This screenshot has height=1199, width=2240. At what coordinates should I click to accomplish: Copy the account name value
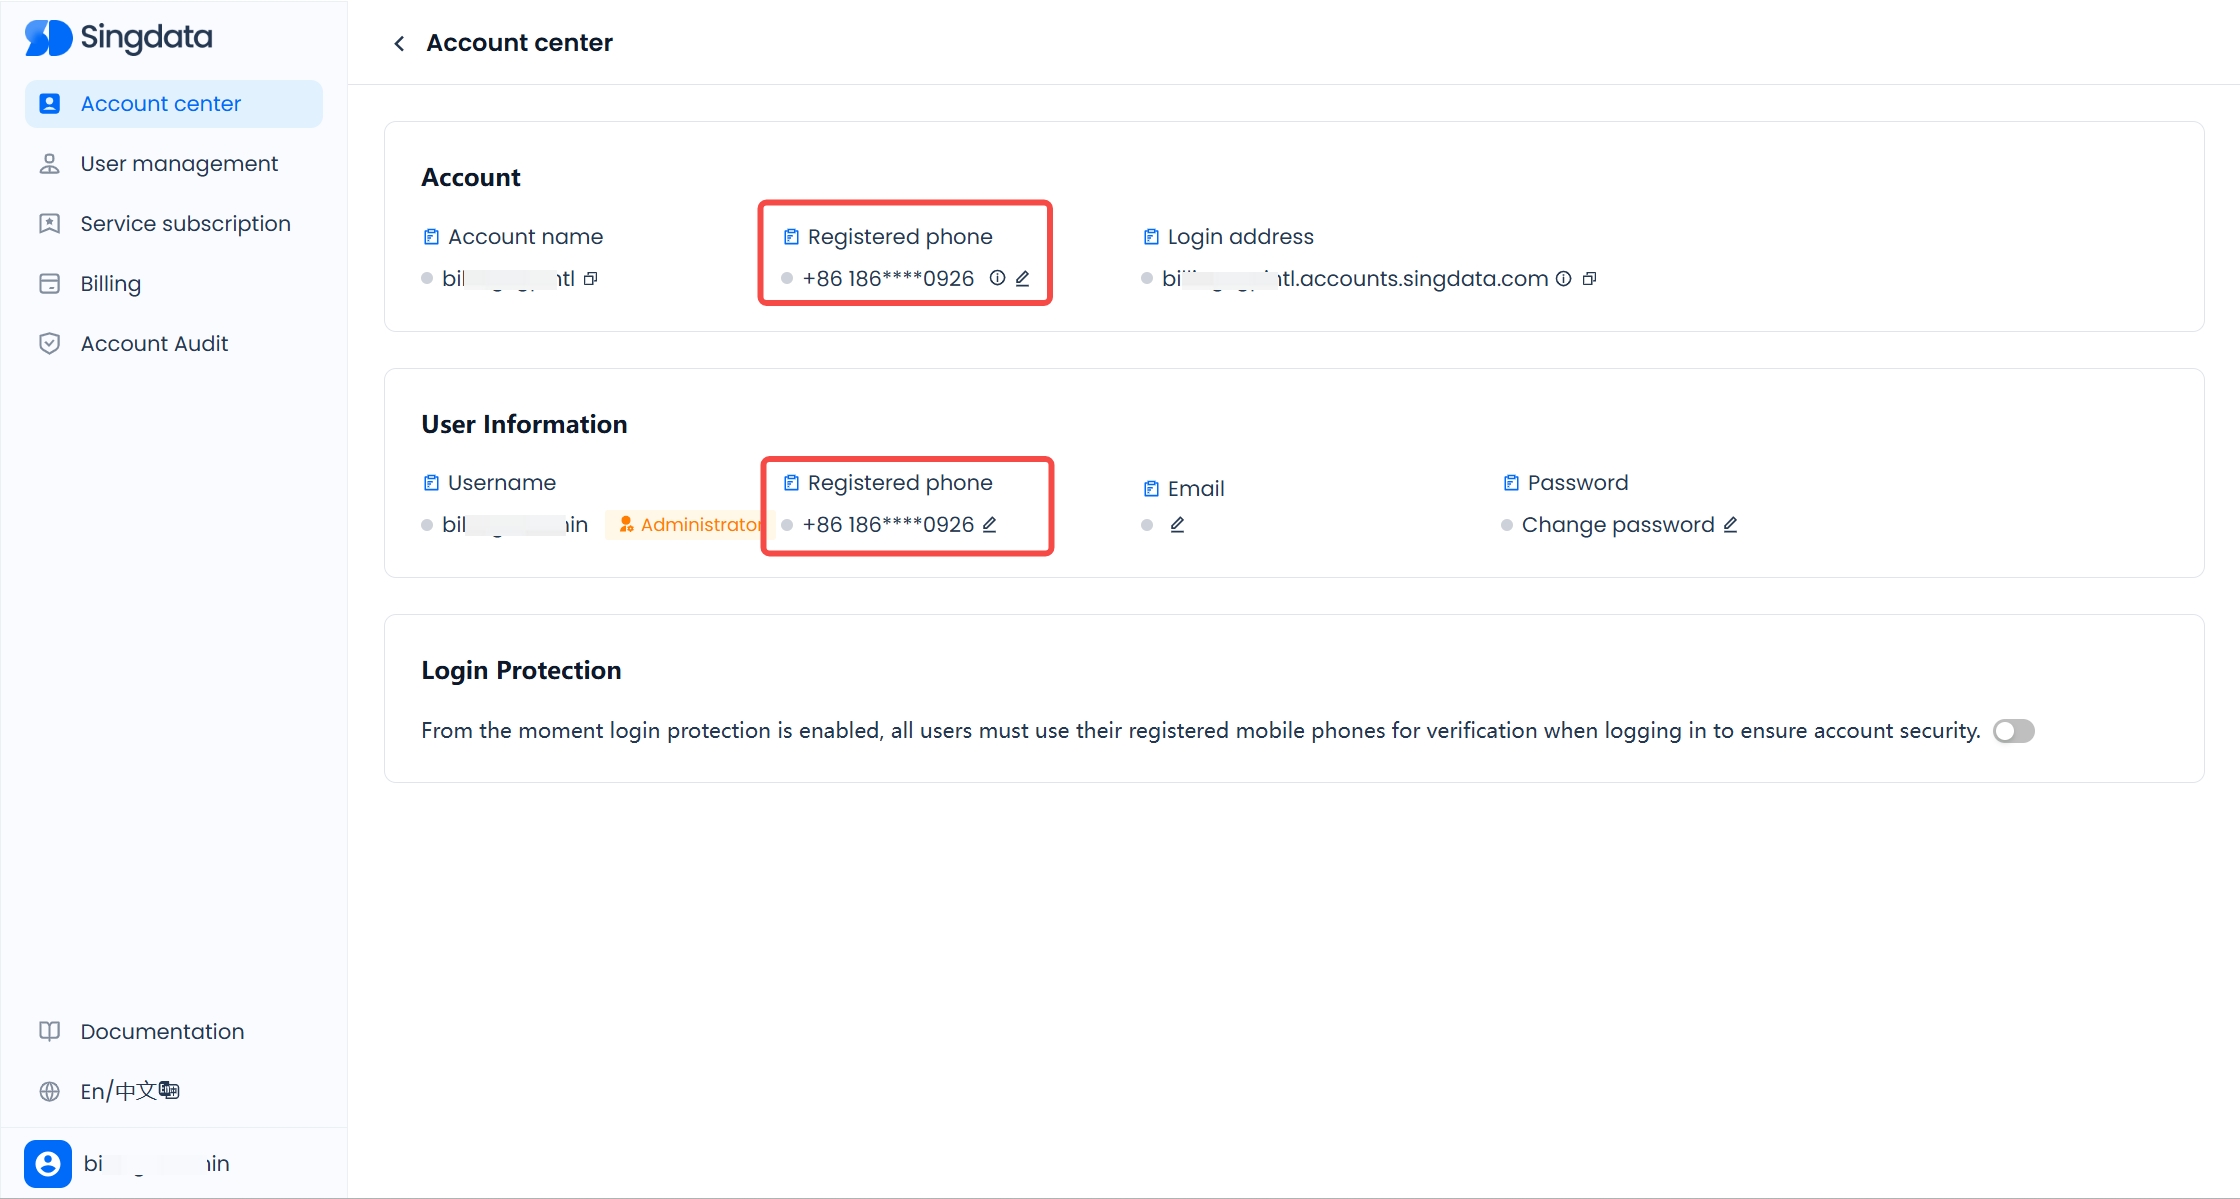(591, 279)
